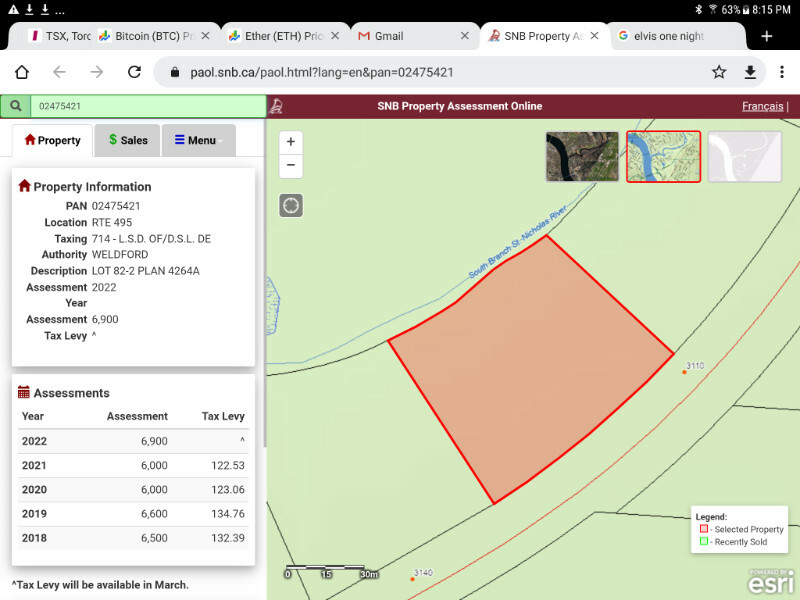The height and width of the screenshot is (600, 800).
Task: Switch to the Sales tab
Action: [128, 140]
